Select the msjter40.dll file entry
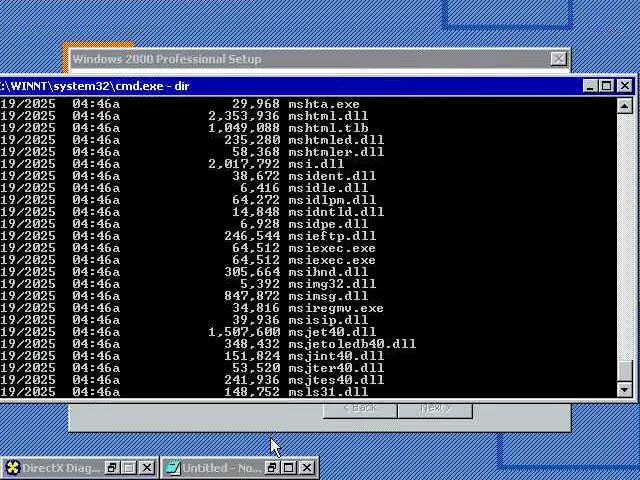640x480 pixels. 336,368
